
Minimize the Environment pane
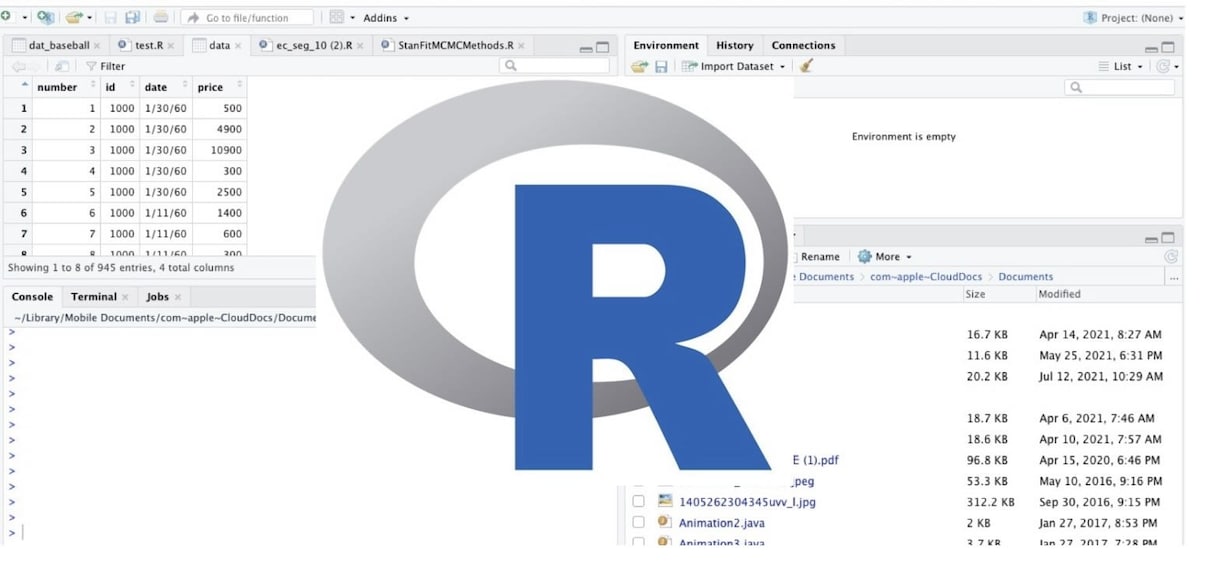pos(1152,48)
